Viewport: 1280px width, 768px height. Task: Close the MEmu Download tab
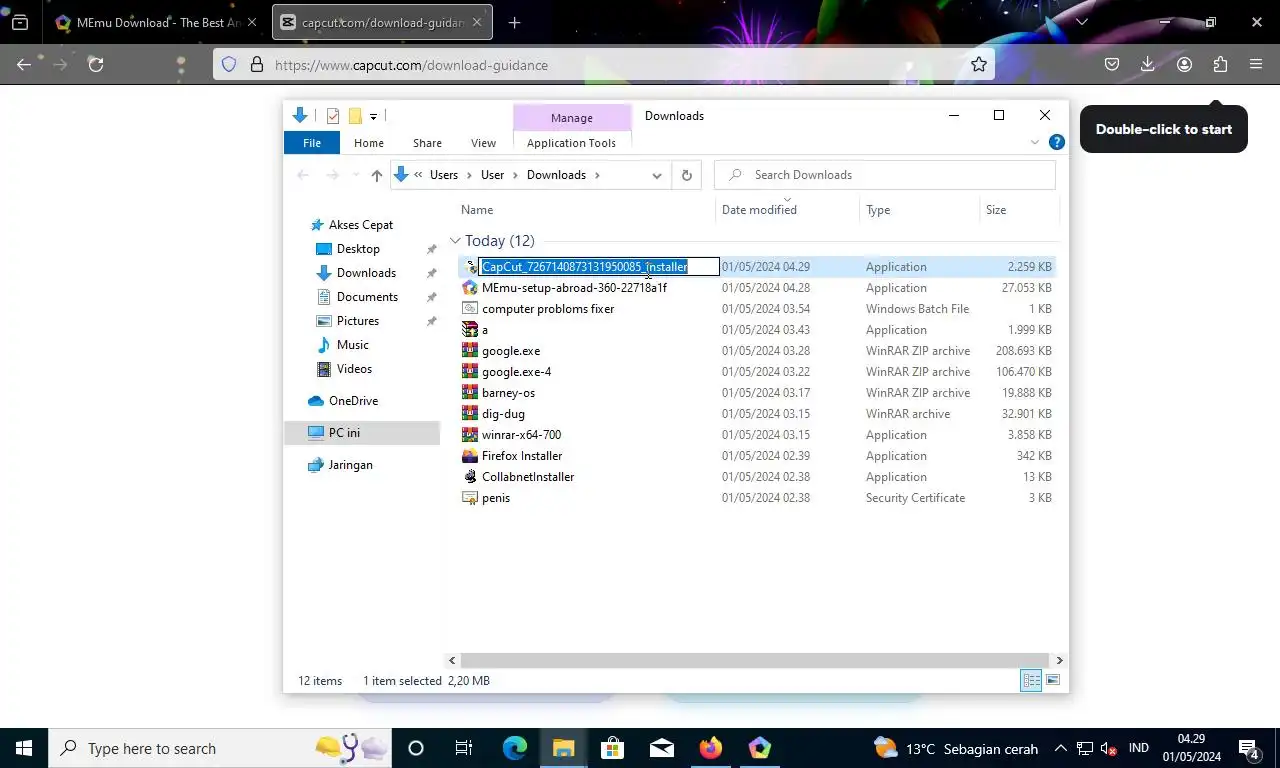(251, 22)
